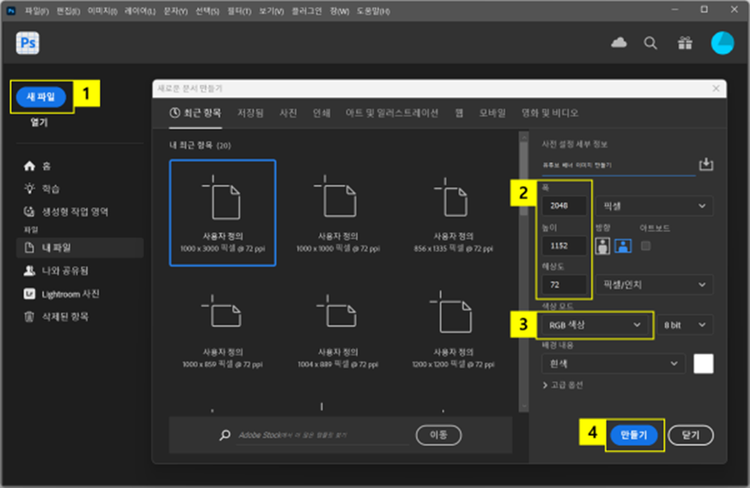This screenshot has height=488, width=750.
Task: Switch to the 사진 tab
Action: tap(288, 113)
